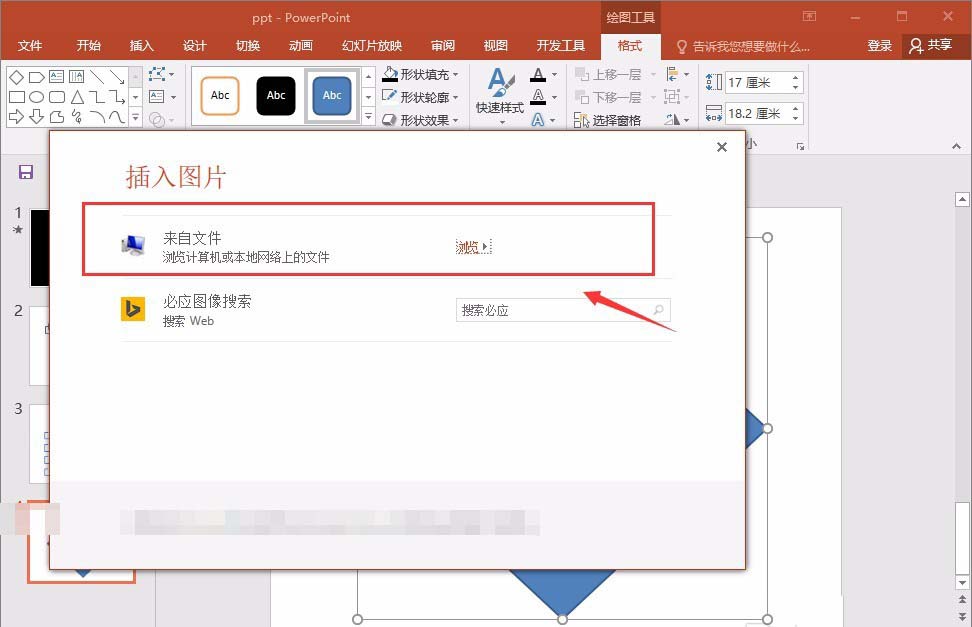Open the 上移一层 dropdown arrow
972x627 pixels.
click(x=653, y=75)
